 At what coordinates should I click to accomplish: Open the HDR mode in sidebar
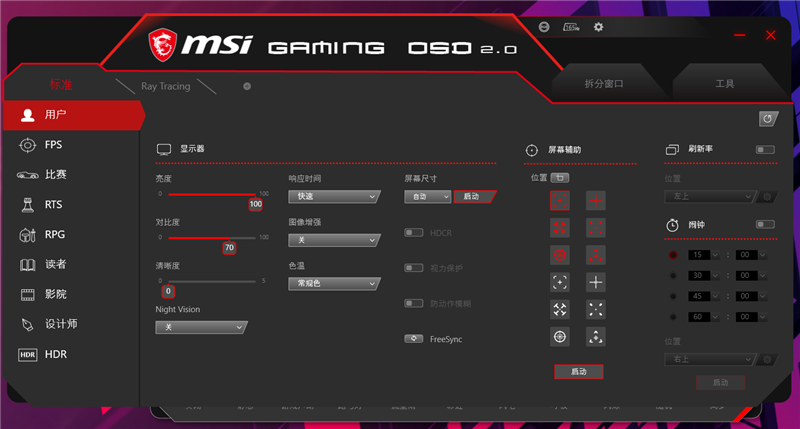(x=71, y=355)
